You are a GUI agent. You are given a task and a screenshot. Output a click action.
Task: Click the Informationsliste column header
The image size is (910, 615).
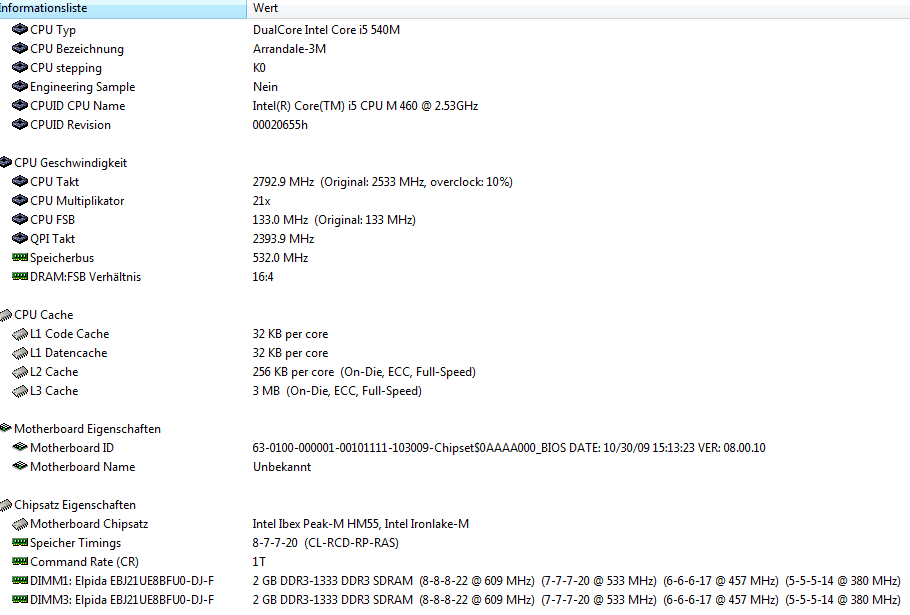click(x=123, y=8)
